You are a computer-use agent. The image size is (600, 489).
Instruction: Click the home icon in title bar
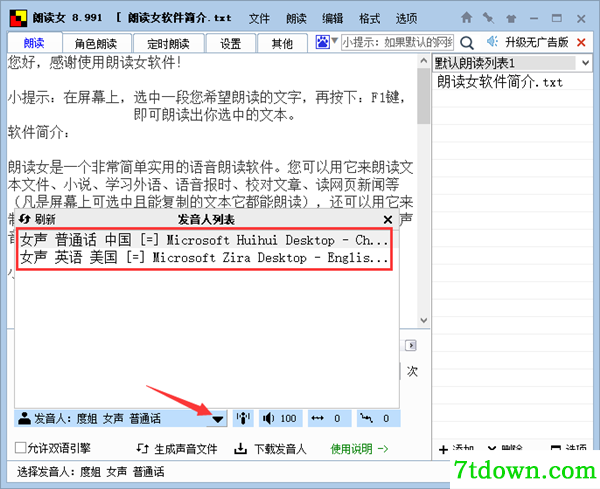[x=466, y=18]
